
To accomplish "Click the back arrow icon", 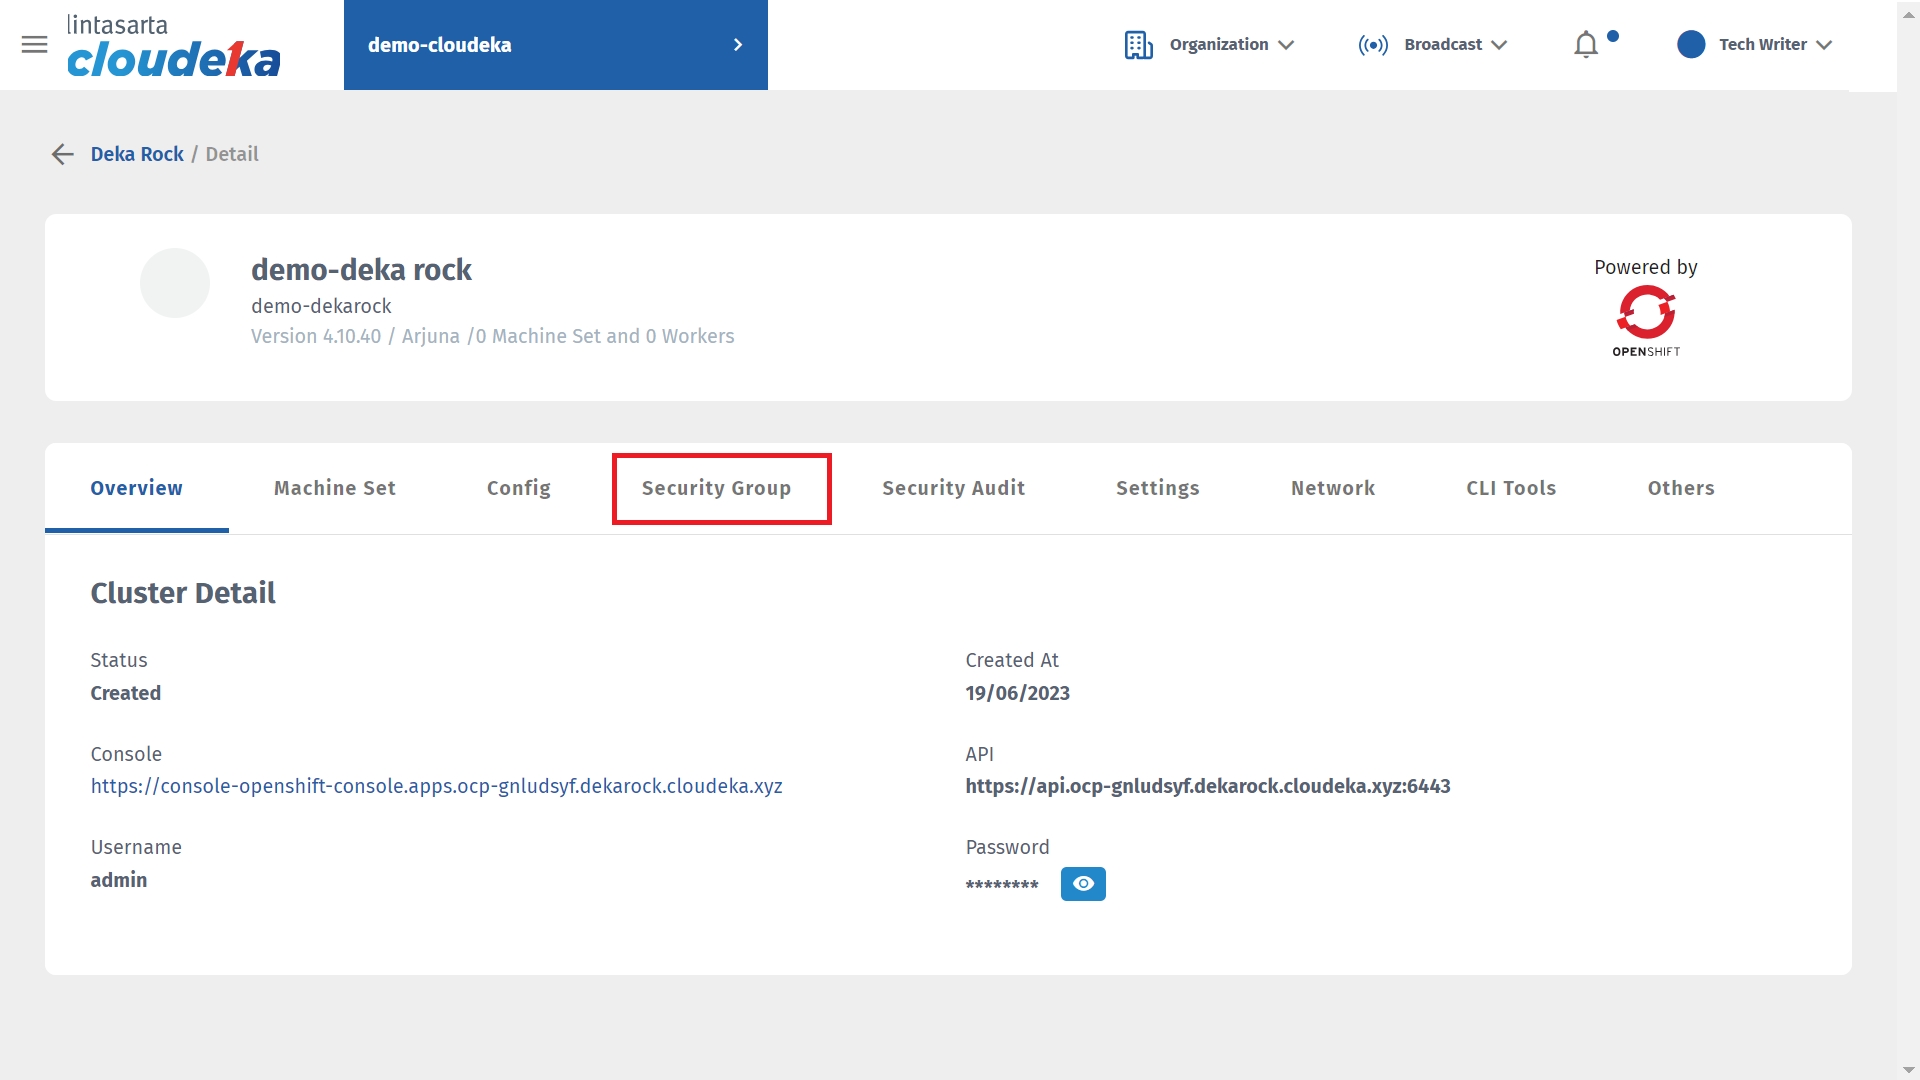I will point(62,154).
